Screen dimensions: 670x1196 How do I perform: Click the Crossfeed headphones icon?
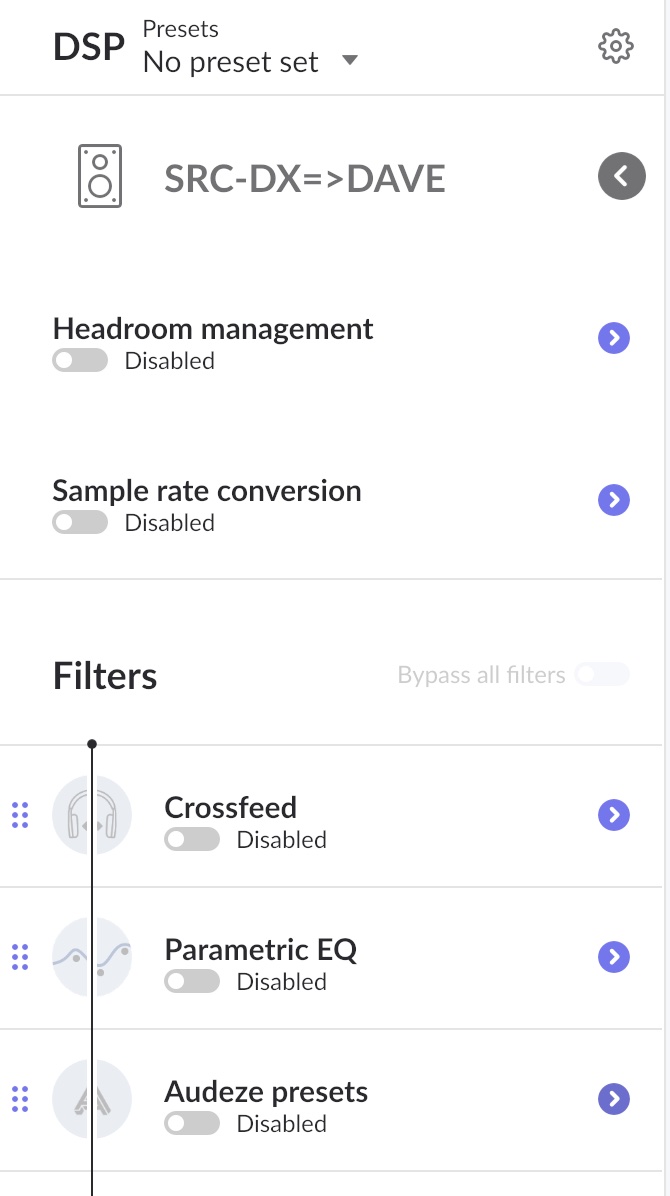pos(92,815)
